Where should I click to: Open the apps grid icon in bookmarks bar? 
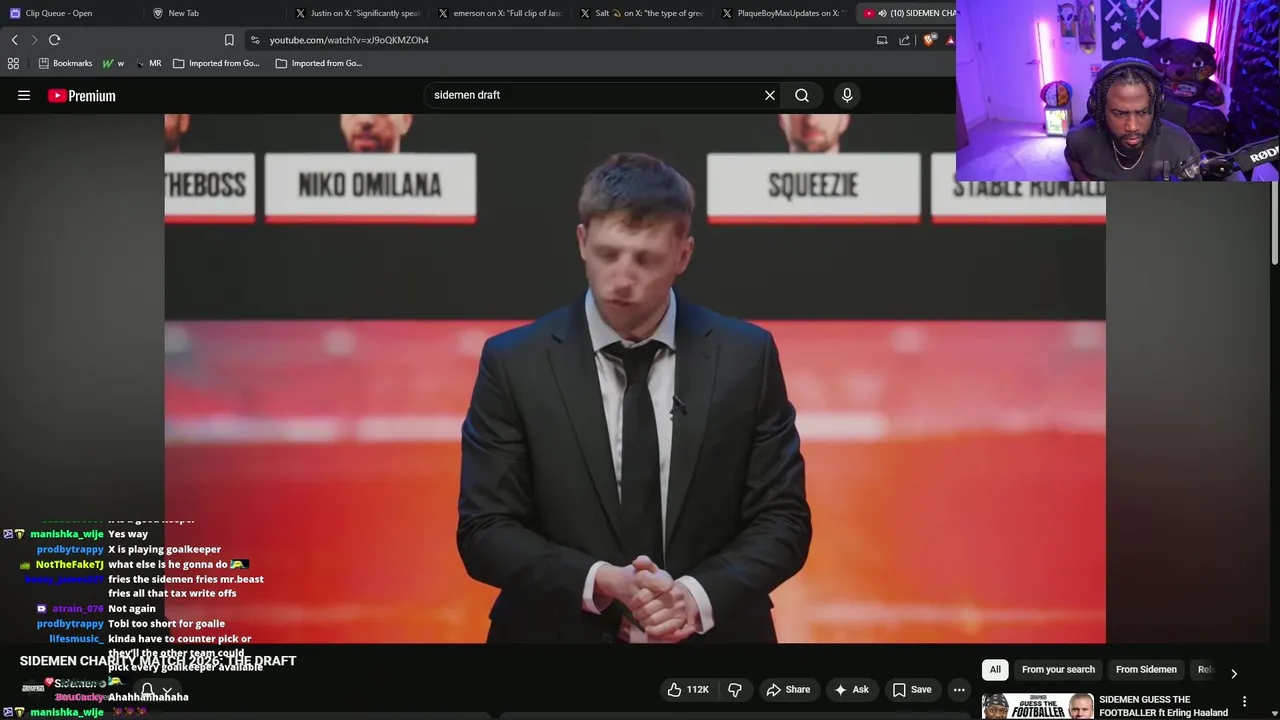tap(13, 63)
